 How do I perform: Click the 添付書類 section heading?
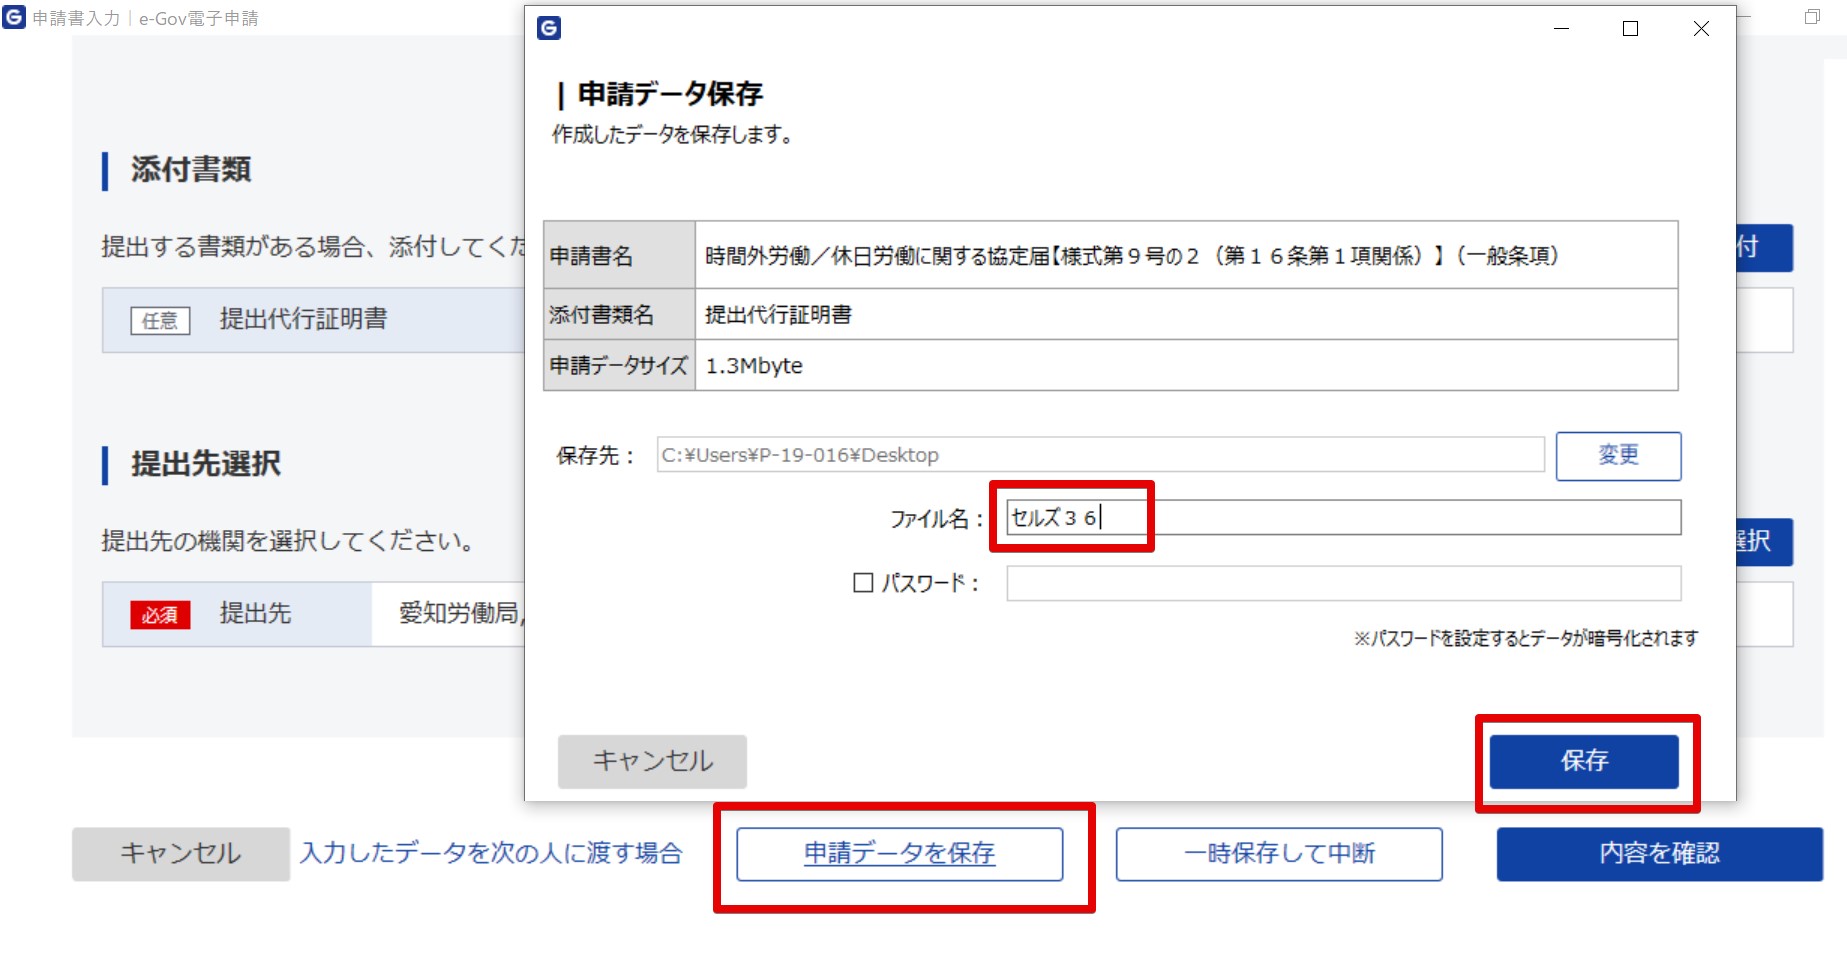190,170
